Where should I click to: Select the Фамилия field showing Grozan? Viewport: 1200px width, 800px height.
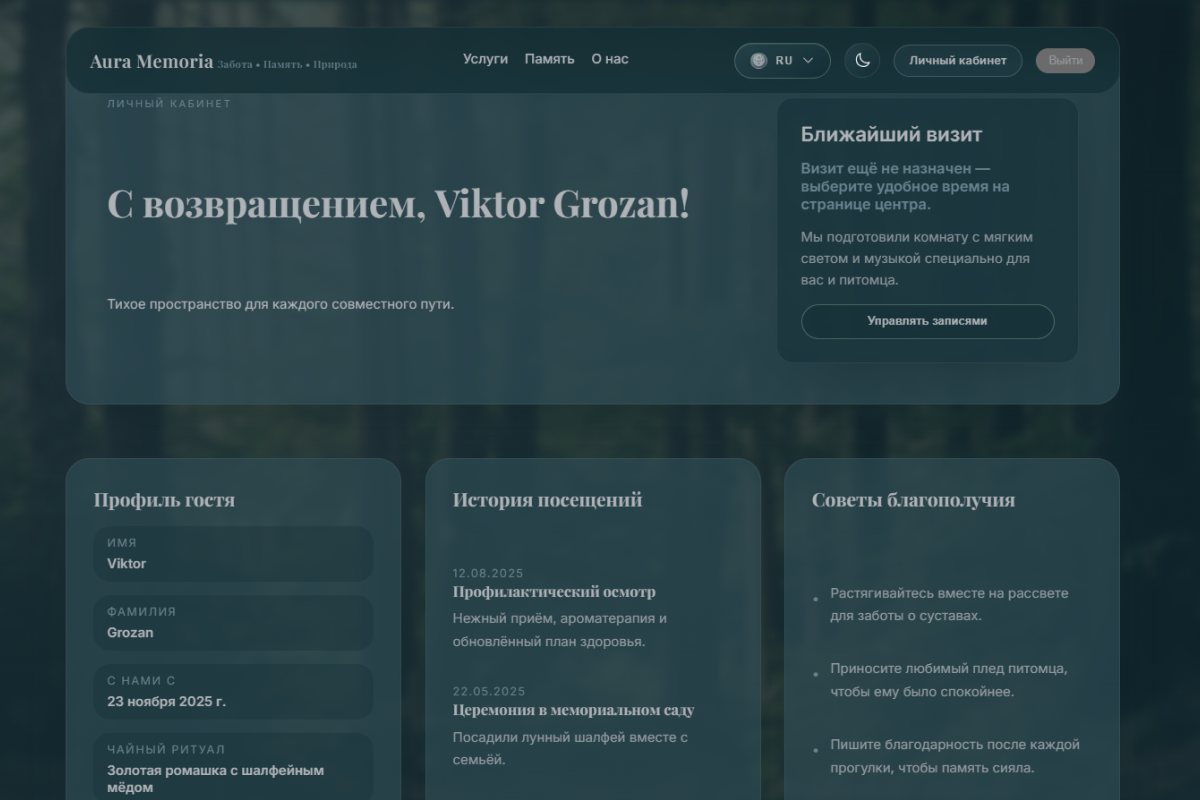click(x=233, y=622)
